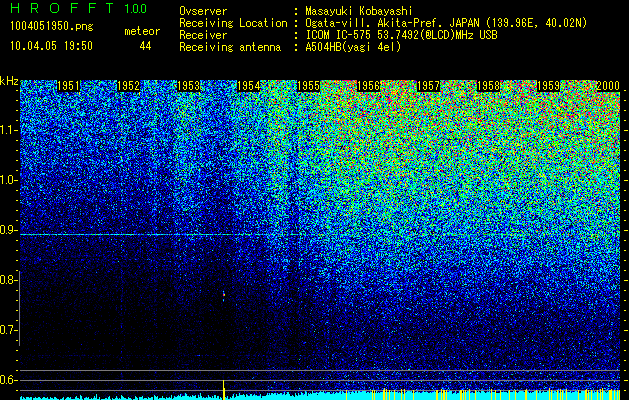Viewport: 629px width, 400px height.
Task: Click the 1.0 kHz axis label
Action: [x=8, y=181]
